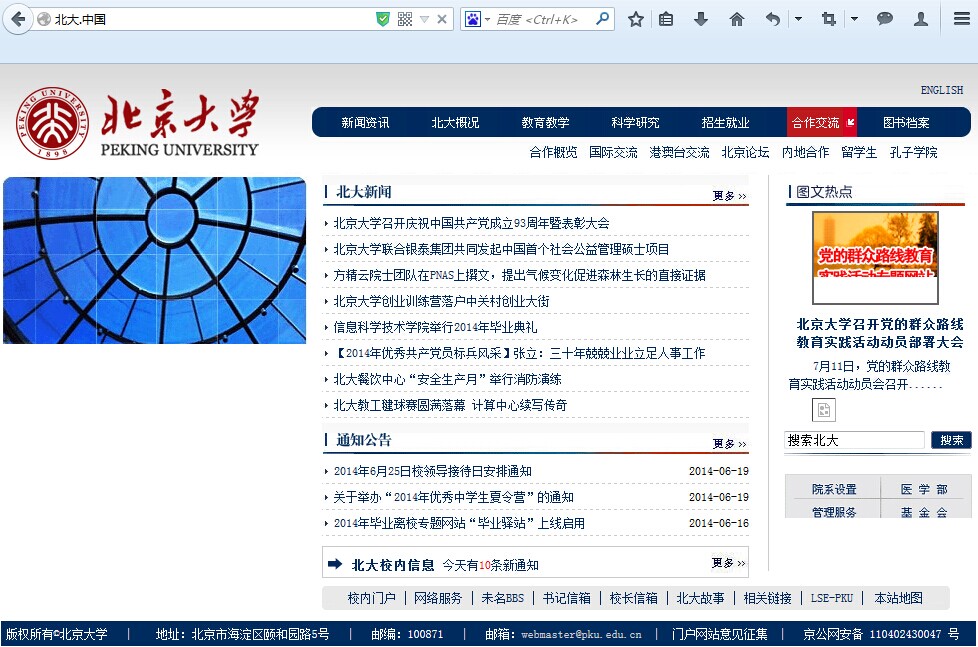978x647 pixels.
Task: Click the 搜索 search button
Action: pyautogui.click(x=951, y=440)
